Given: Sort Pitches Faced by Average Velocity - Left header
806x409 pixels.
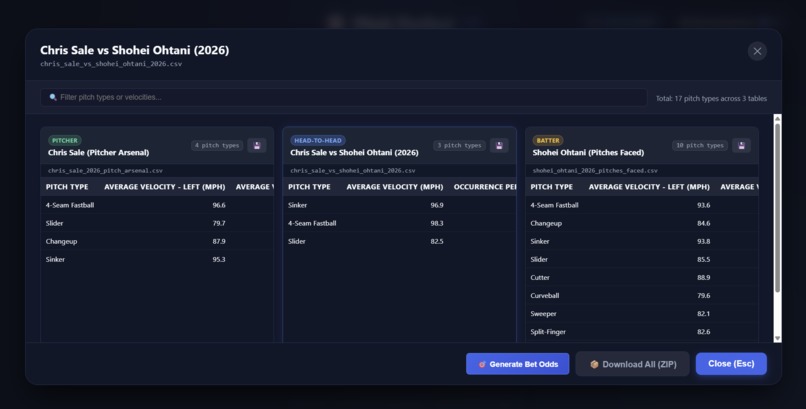Looking at the screenshot, I should tap(649, 187).
